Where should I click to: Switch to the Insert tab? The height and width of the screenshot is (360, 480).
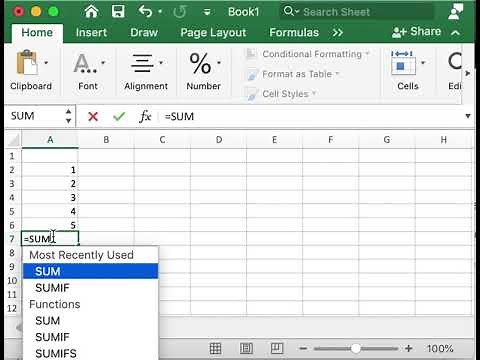(x=91, y=32)
